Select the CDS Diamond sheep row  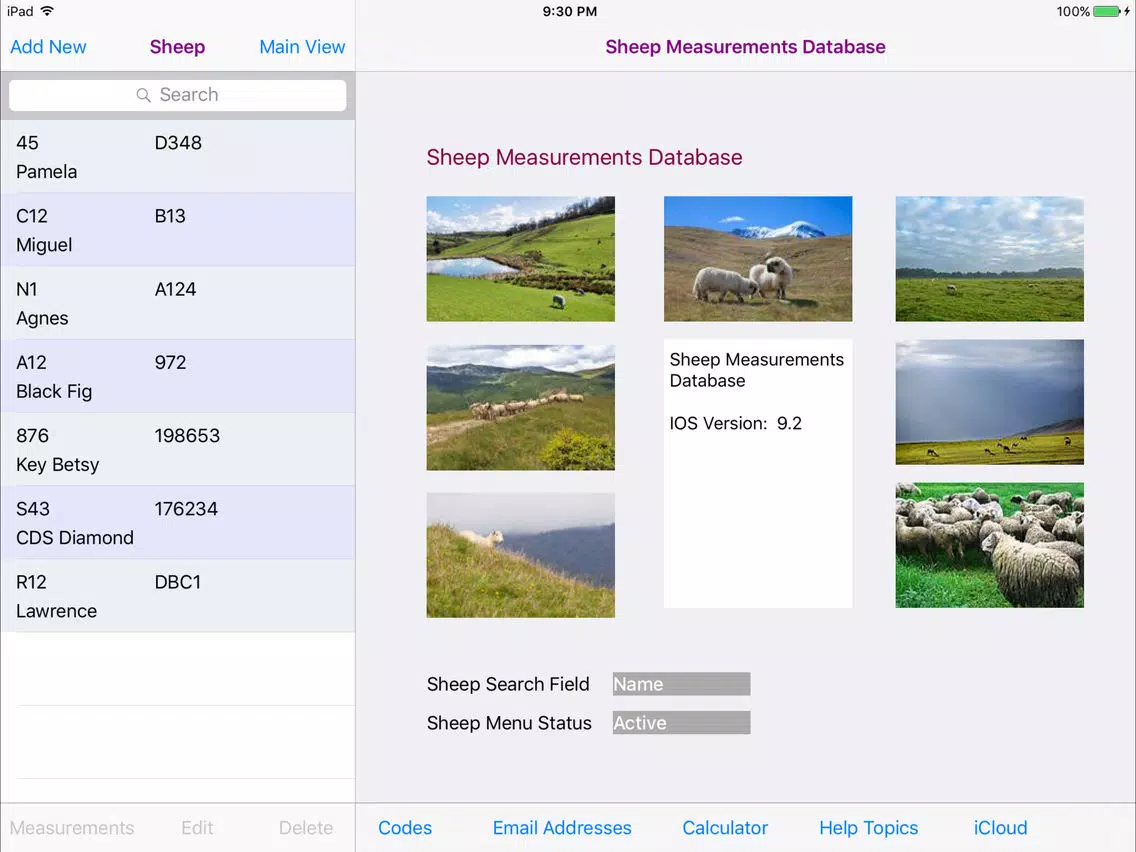pyautogui.click(x=178, y=522)
